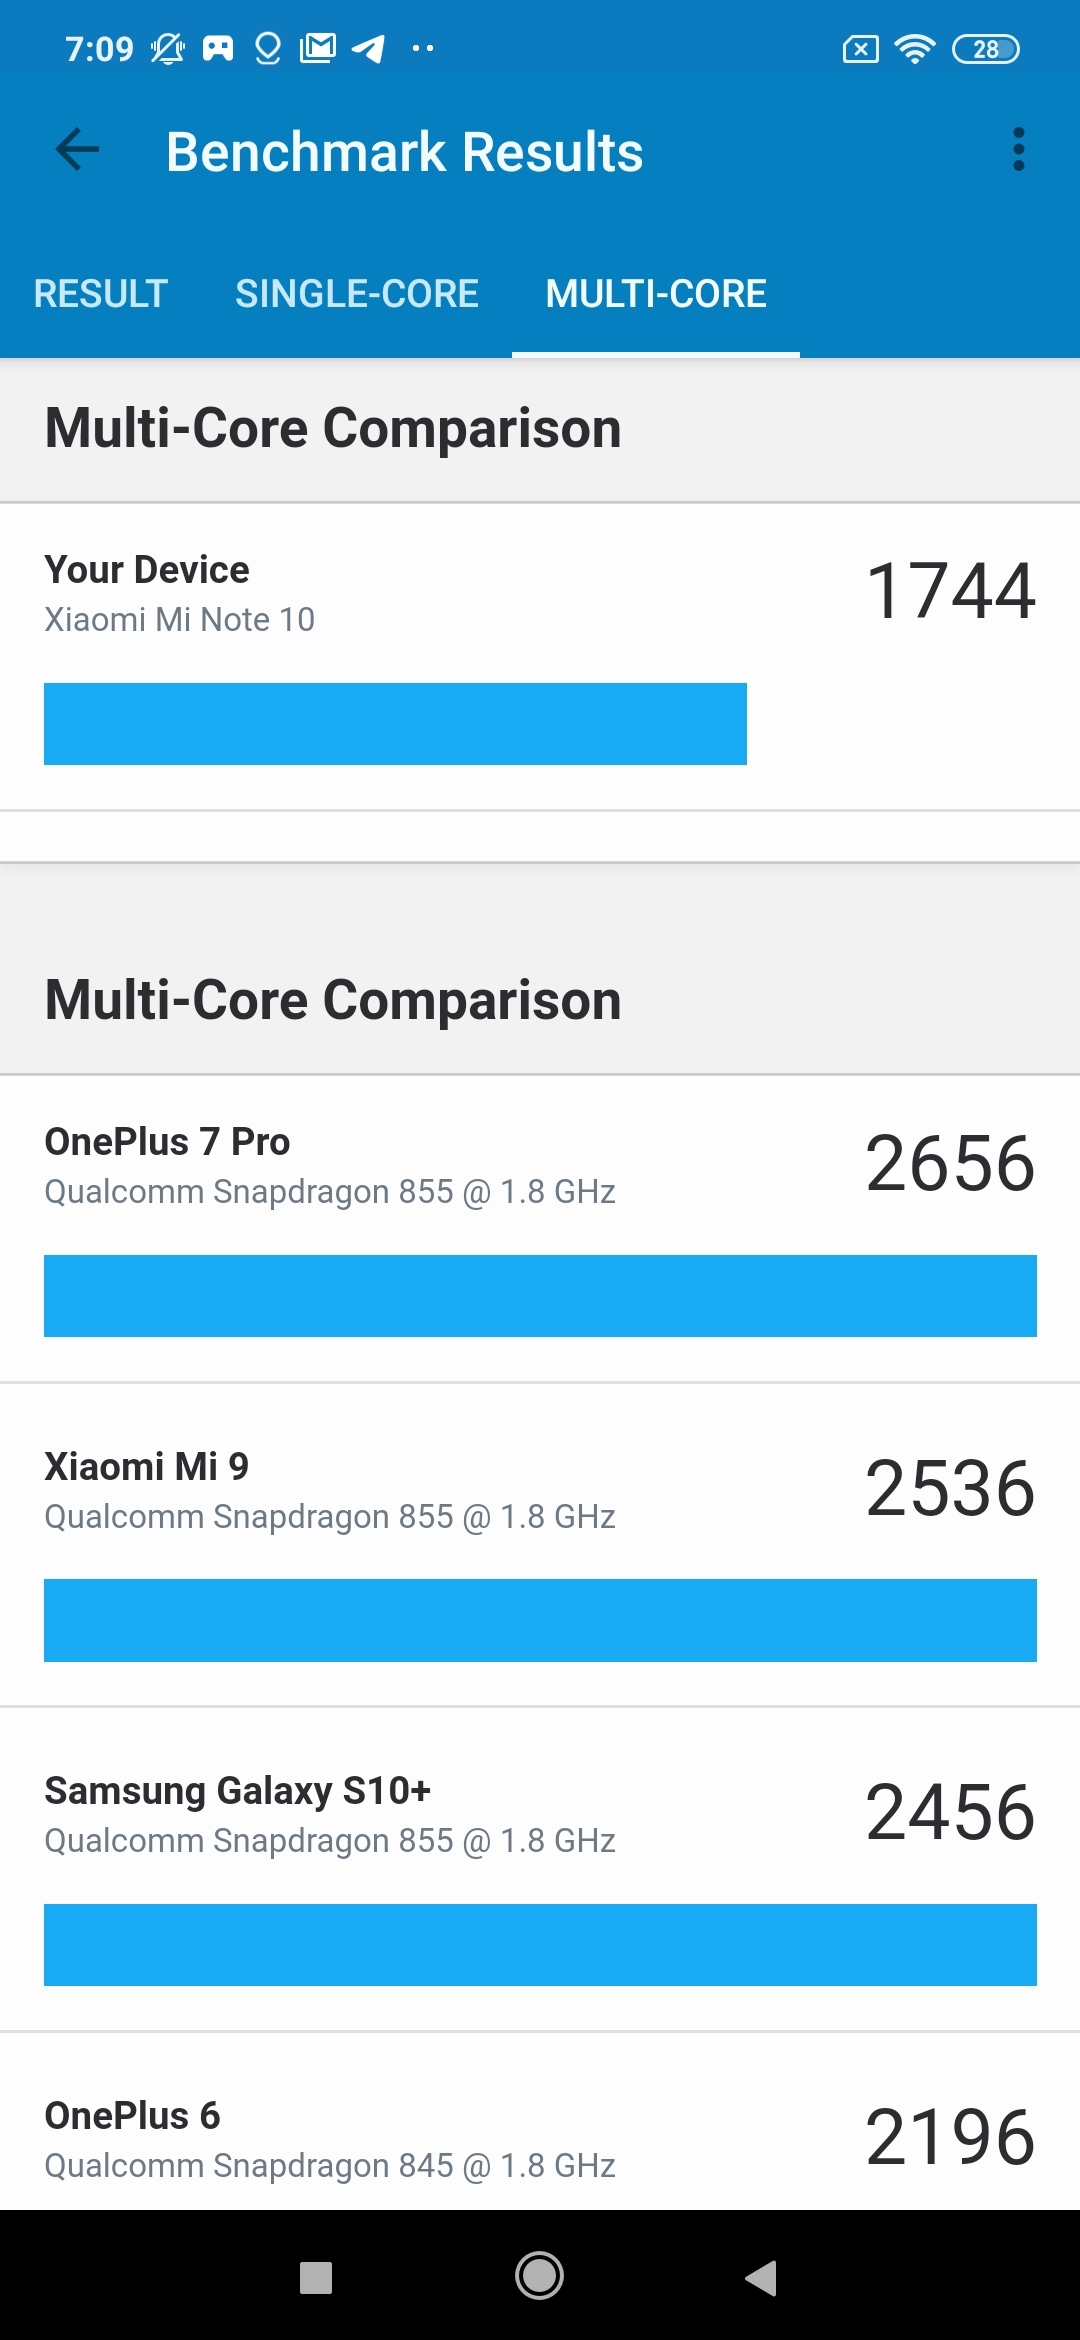1080x2340 pixels.
Task: Tap the battery indicator showing 28
Action: pyautogui.click(x=985, y=48)
